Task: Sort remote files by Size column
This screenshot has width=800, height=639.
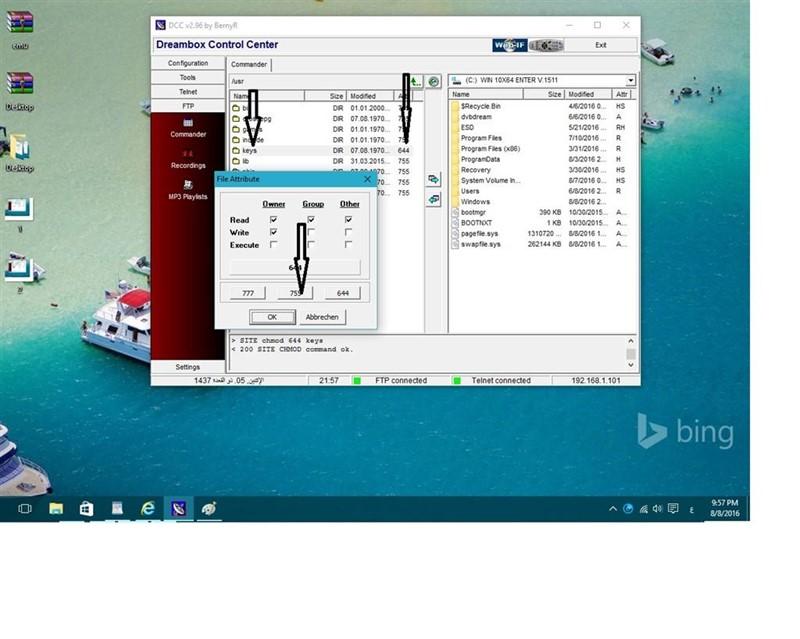Action: [326, 96]
